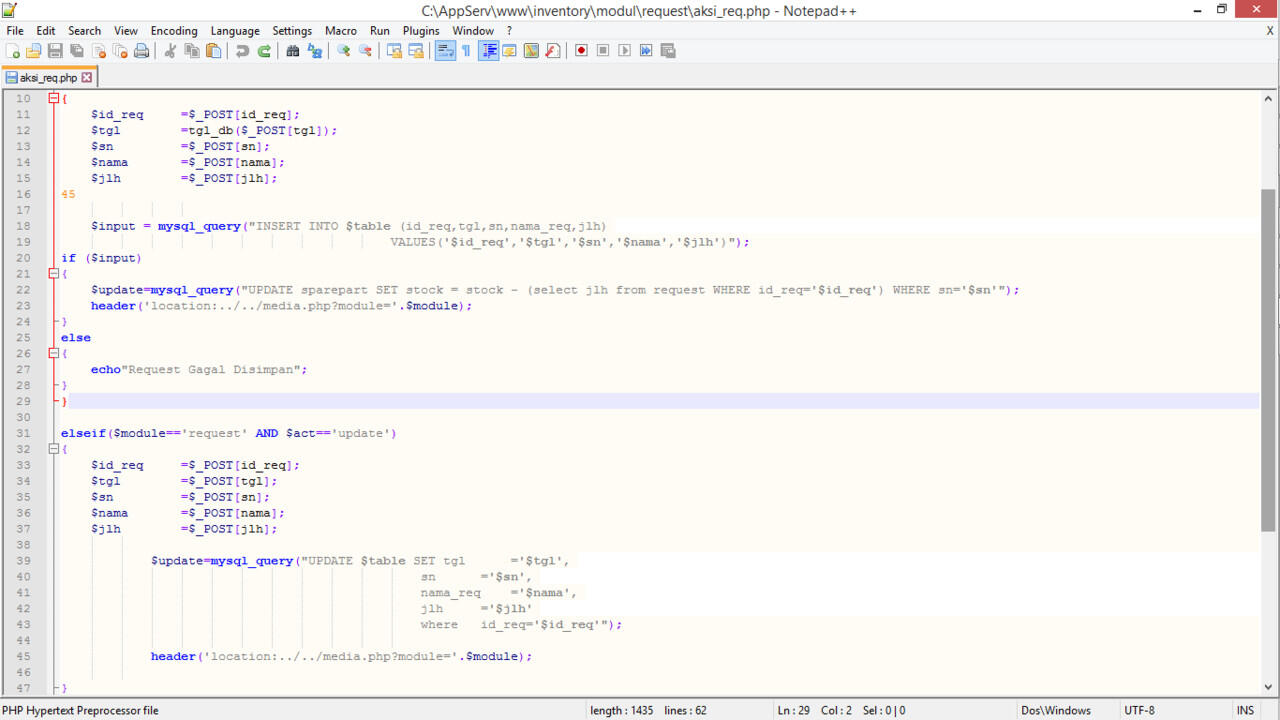Start macro recording with red circle icon

tap(581, 51)
